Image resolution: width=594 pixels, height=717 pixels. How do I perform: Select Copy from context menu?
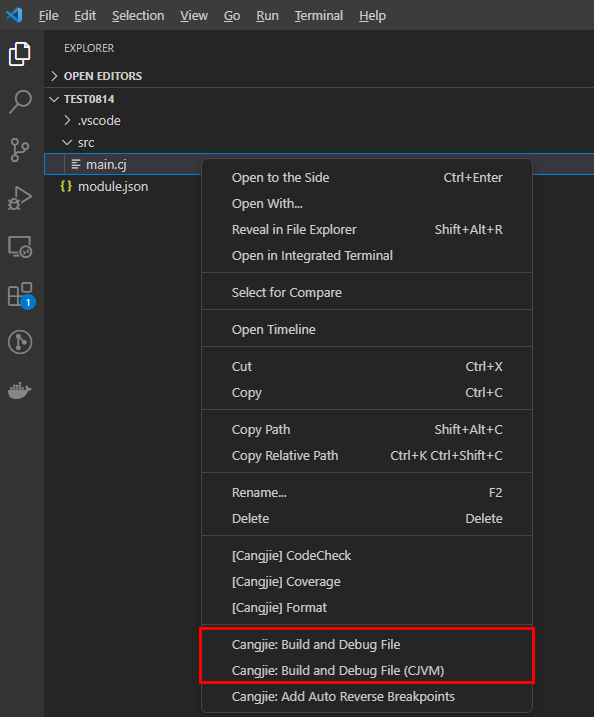pos(367,393)
